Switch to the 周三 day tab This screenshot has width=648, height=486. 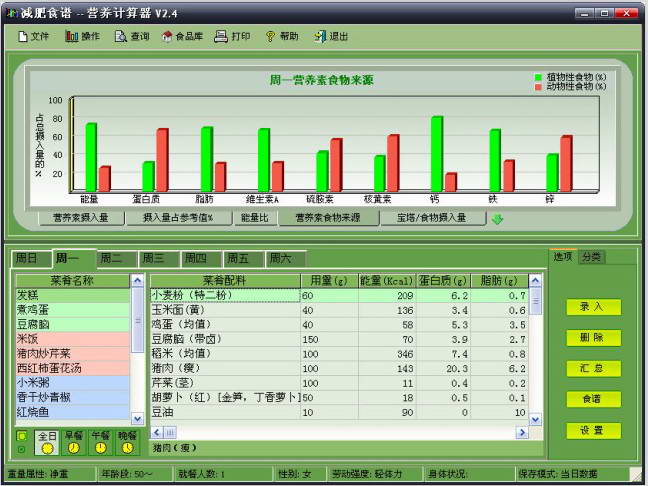[x=157, y=258]
